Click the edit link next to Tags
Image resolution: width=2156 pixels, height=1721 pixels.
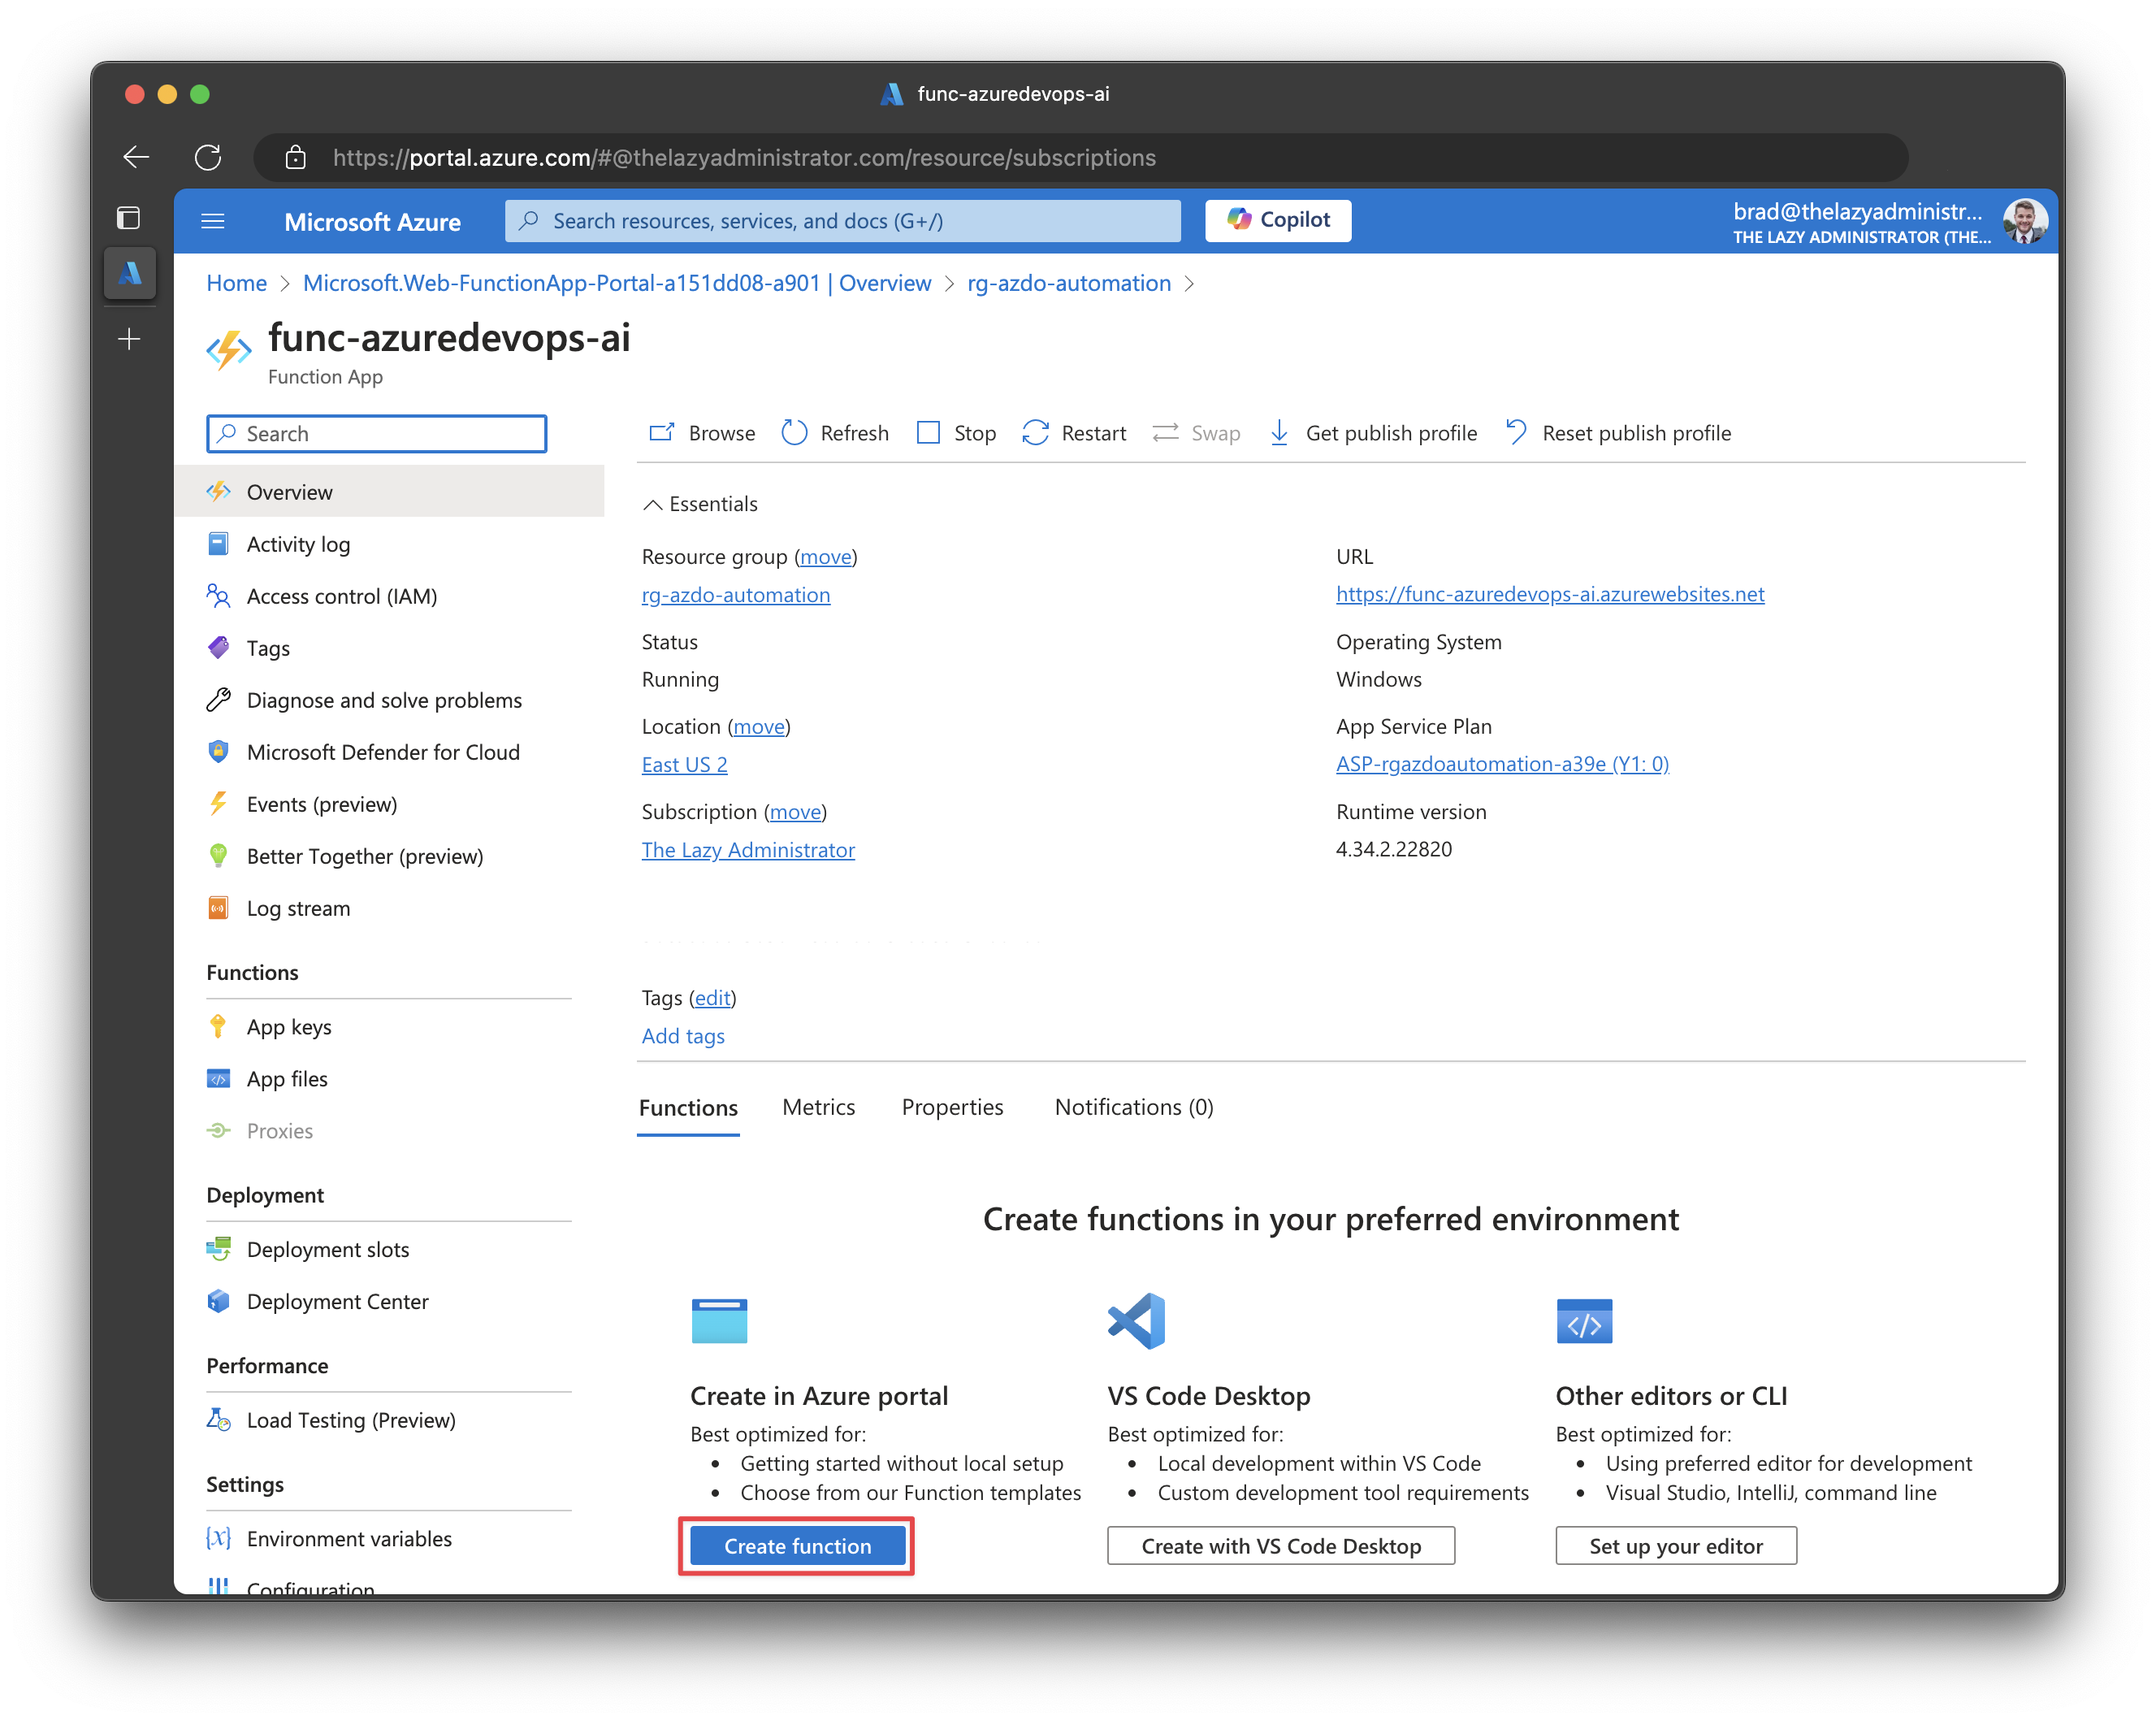tap(712, 998)
